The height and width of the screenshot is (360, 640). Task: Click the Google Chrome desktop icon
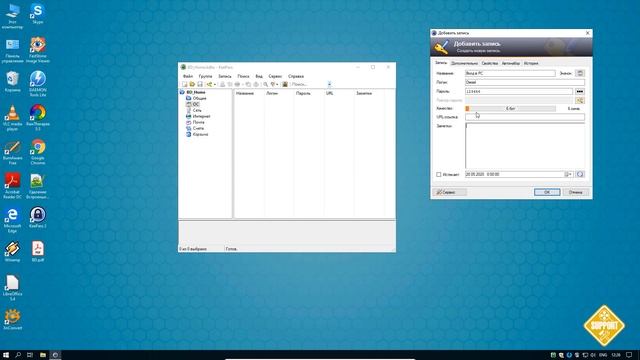pos(38,151)
